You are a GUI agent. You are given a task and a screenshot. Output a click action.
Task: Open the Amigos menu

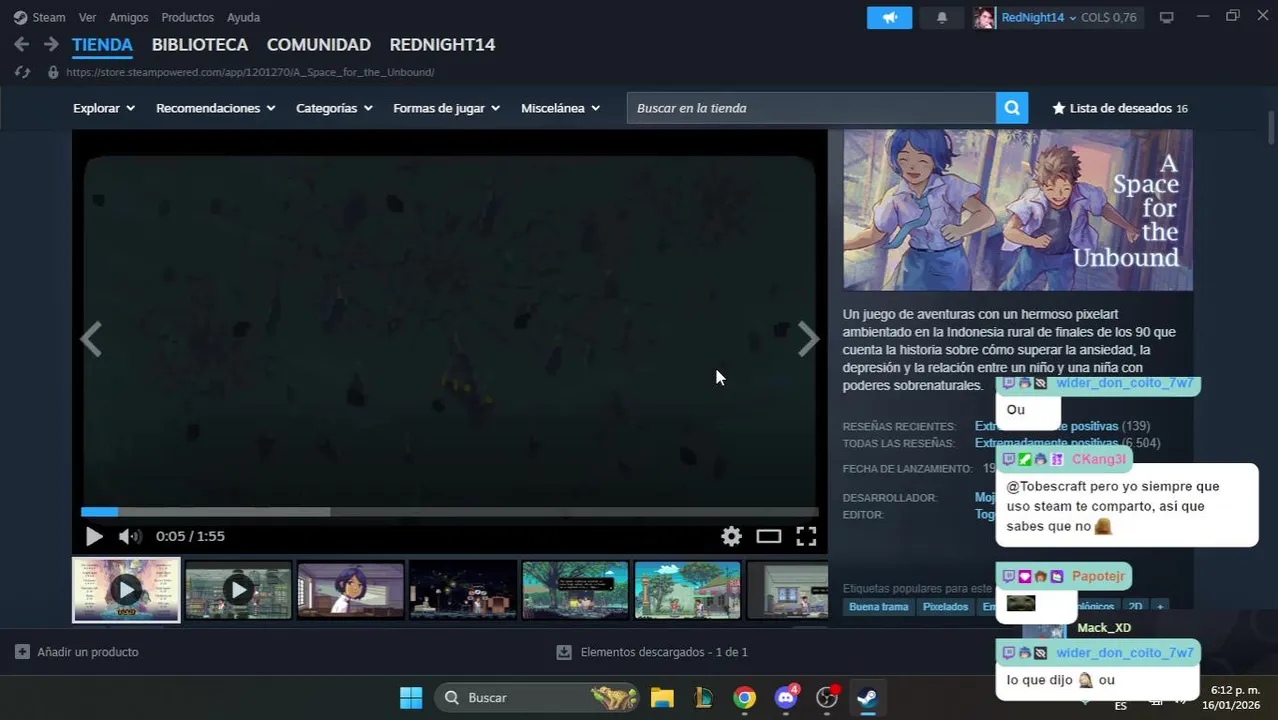(x=128, y=17)
